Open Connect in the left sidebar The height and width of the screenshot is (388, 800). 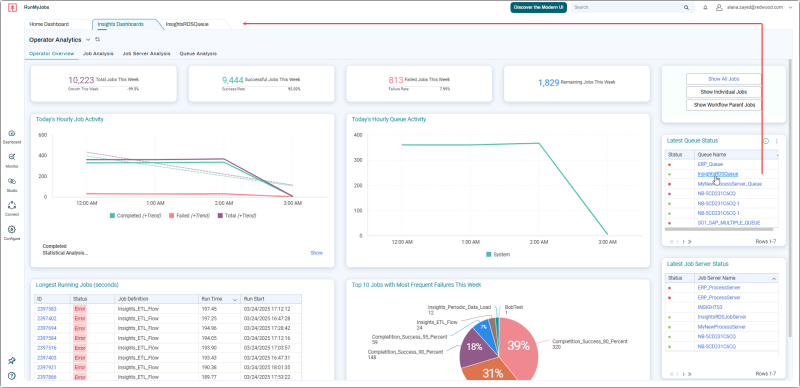tap(12, 209)
